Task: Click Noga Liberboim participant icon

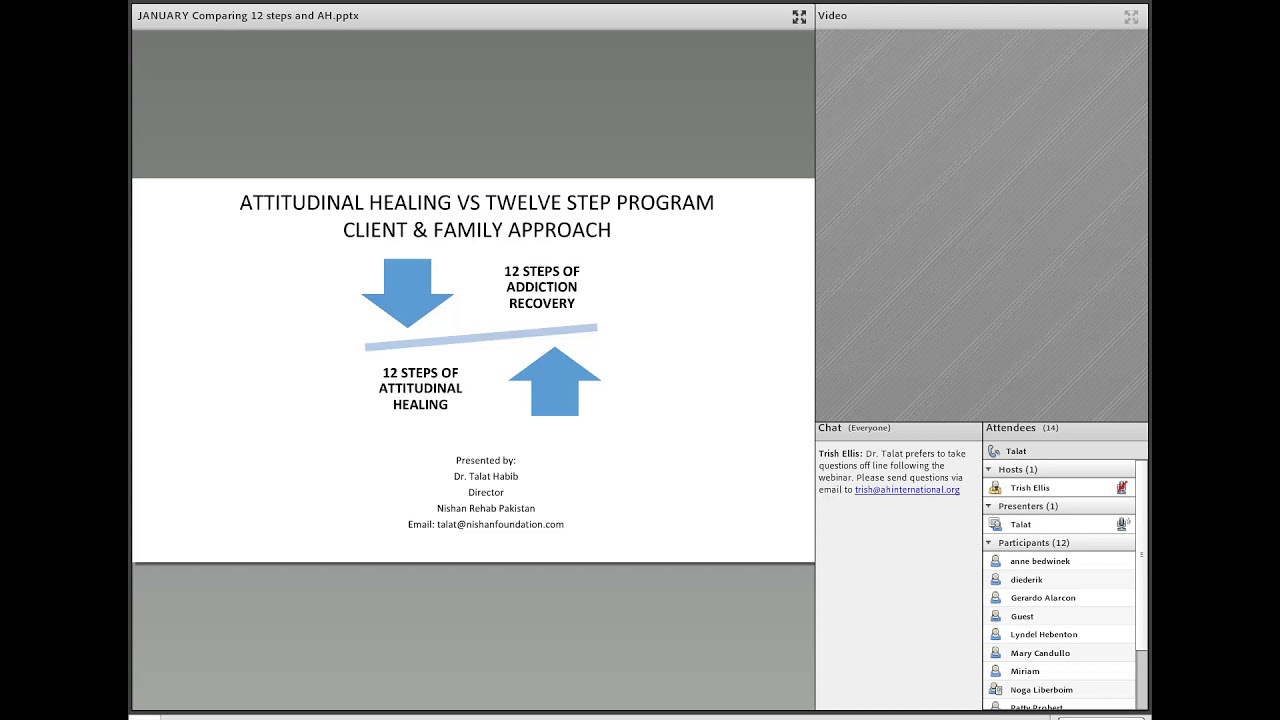Action: [995, 690]
